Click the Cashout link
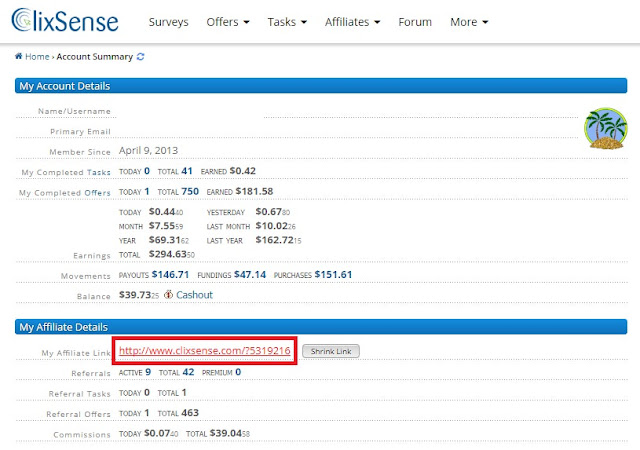640x450 pixels. pyautogui.click(x=194, y=295)
